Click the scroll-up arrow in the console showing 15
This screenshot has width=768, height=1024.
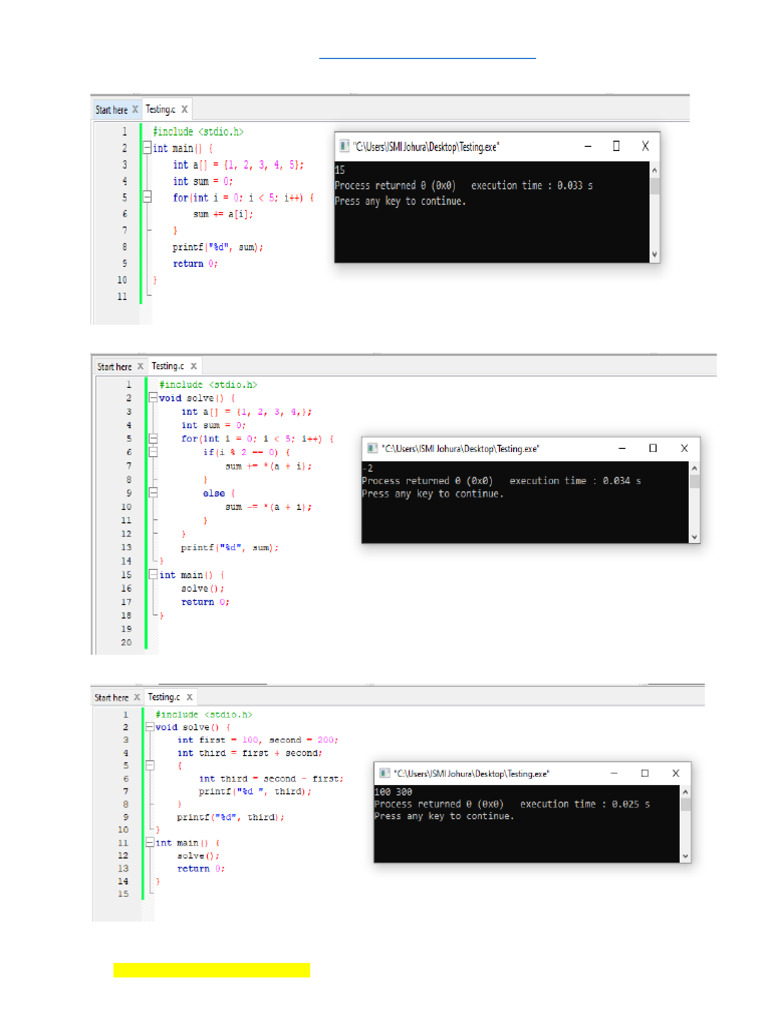coord(654,170)
